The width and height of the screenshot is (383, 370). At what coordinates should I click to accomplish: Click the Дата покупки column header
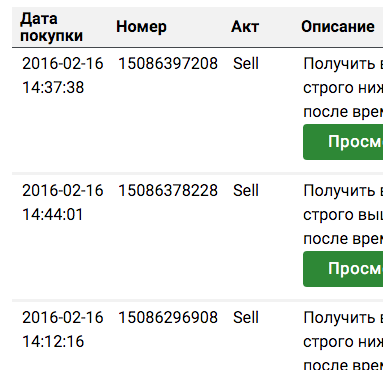51,27
